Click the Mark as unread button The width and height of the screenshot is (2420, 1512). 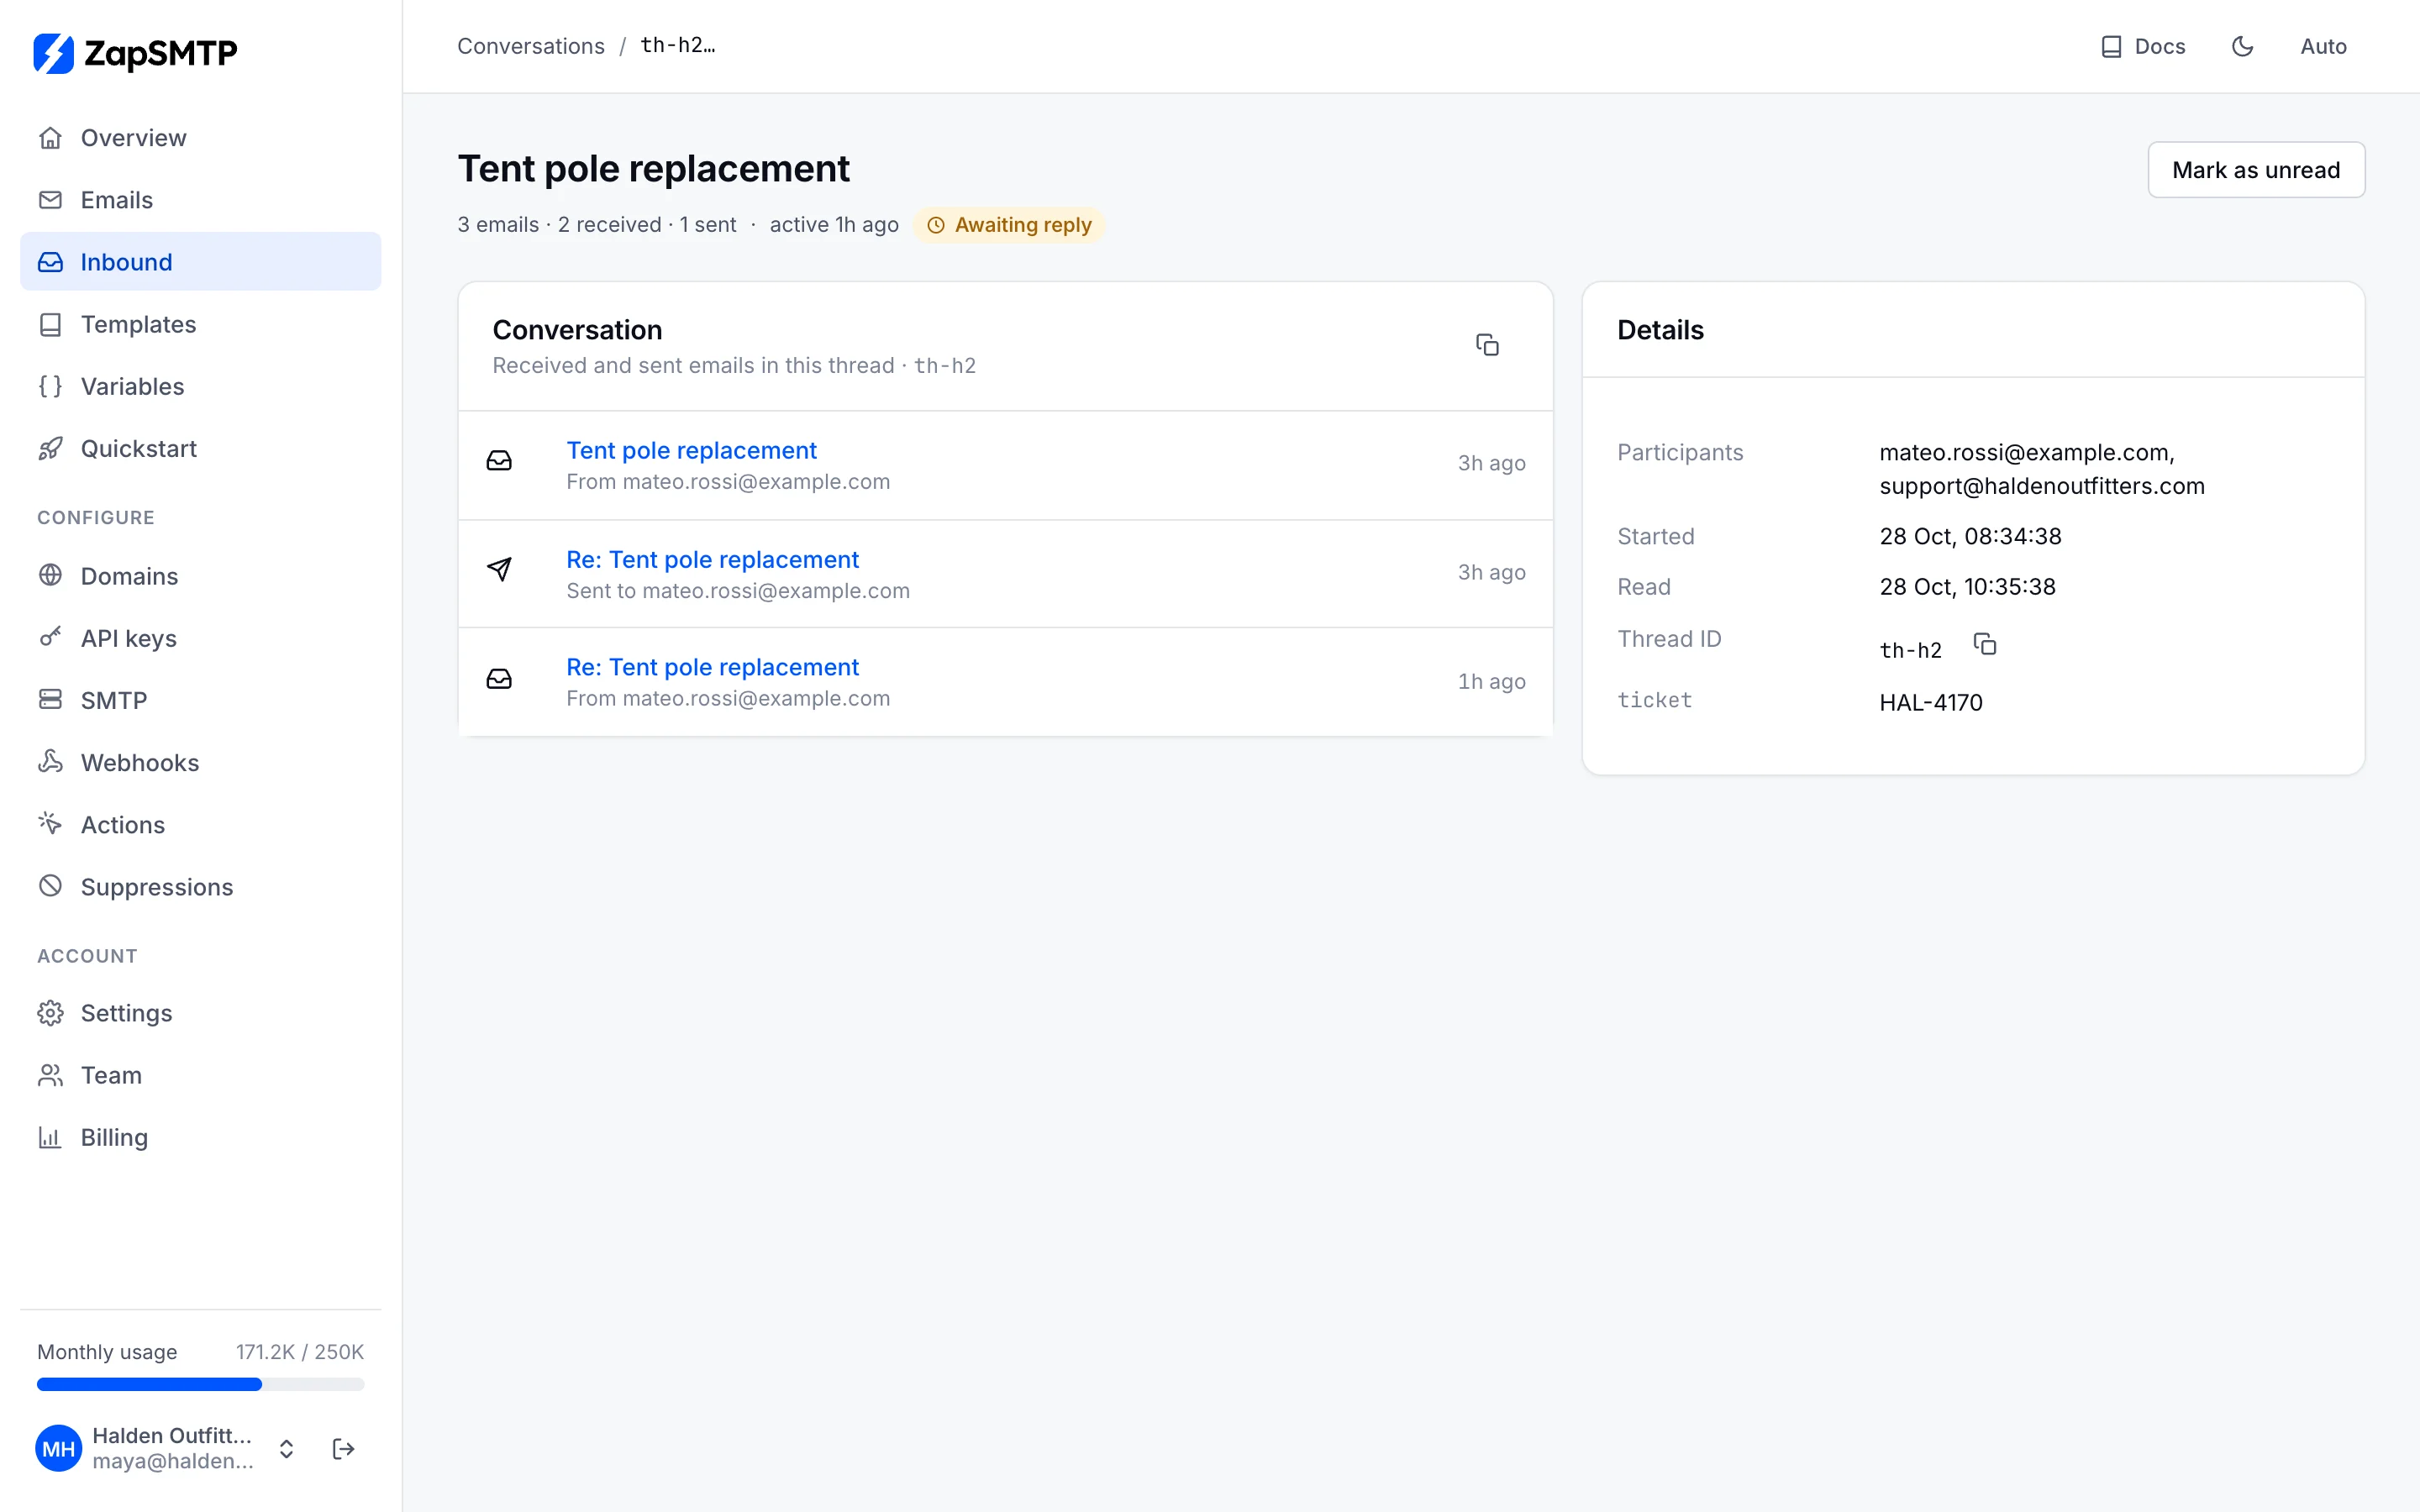click(x=2256, y=170)
